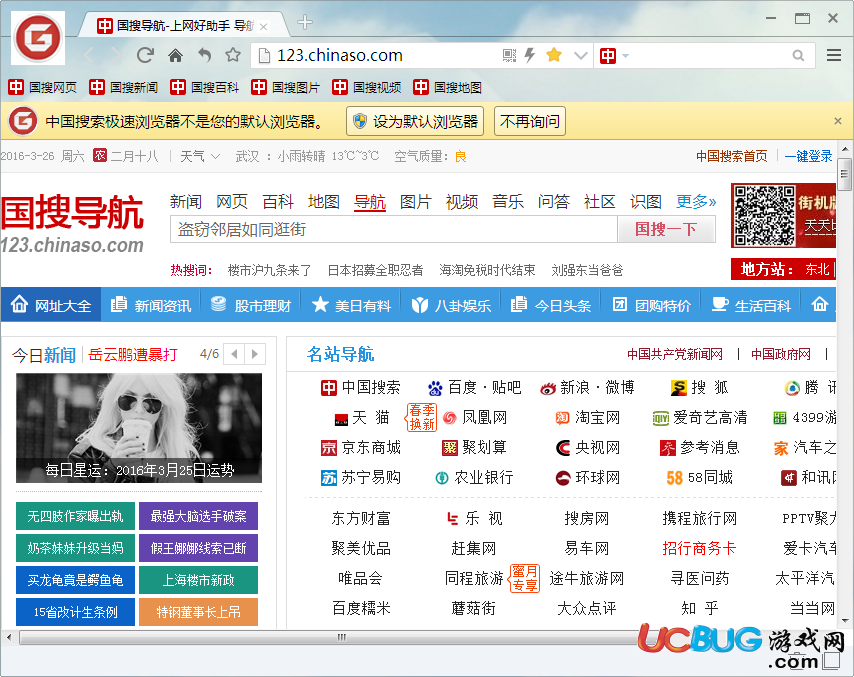This screenshot has width=854, height=677.
Task: Select the 图片 search category
Action: tap(416, 202)
